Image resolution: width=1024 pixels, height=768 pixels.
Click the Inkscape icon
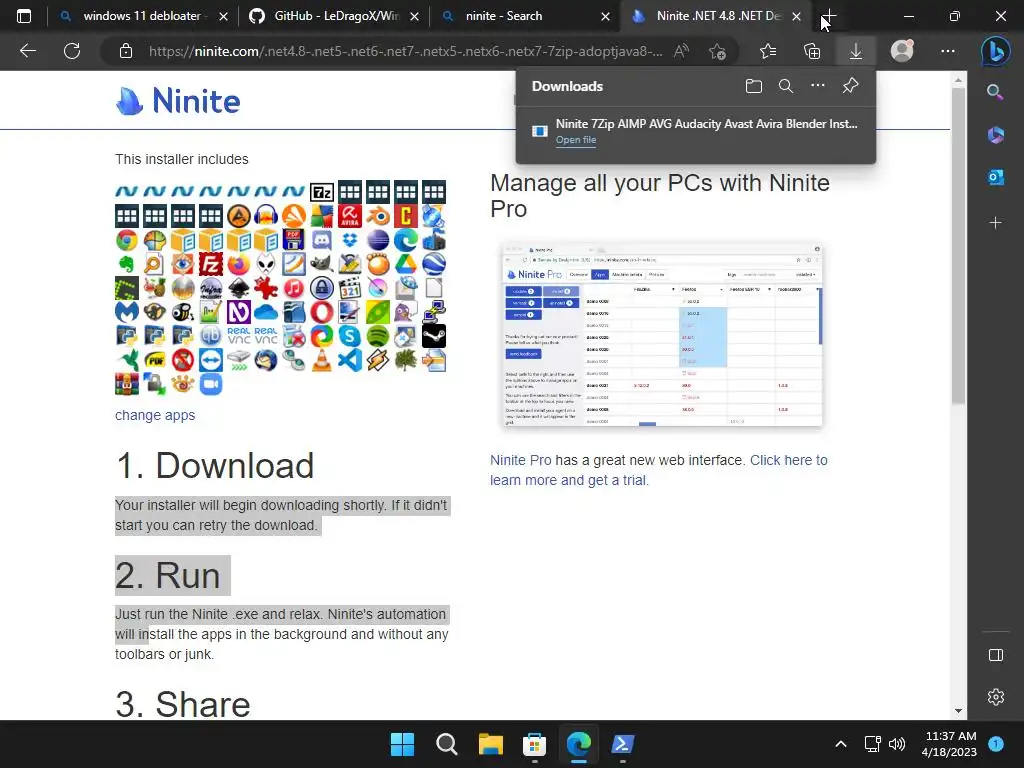pos(238,288)
